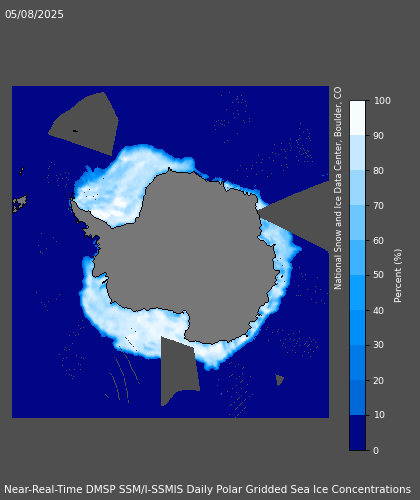Select the medium blue 40-50 percent color band

tap(357, 293)
